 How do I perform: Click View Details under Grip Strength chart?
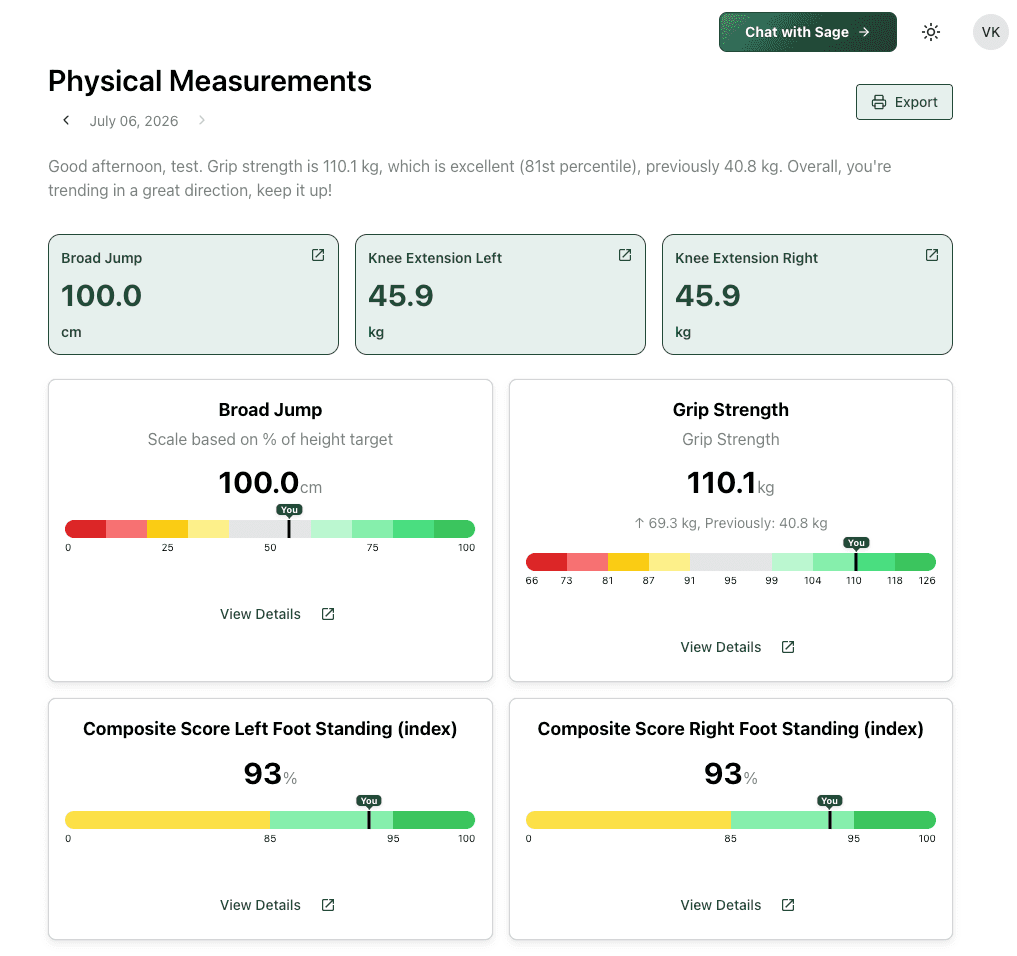[x=737, y=647]
